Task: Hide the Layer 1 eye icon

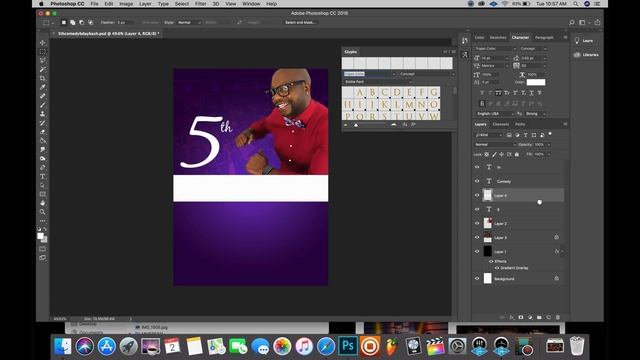Action: 477,251
